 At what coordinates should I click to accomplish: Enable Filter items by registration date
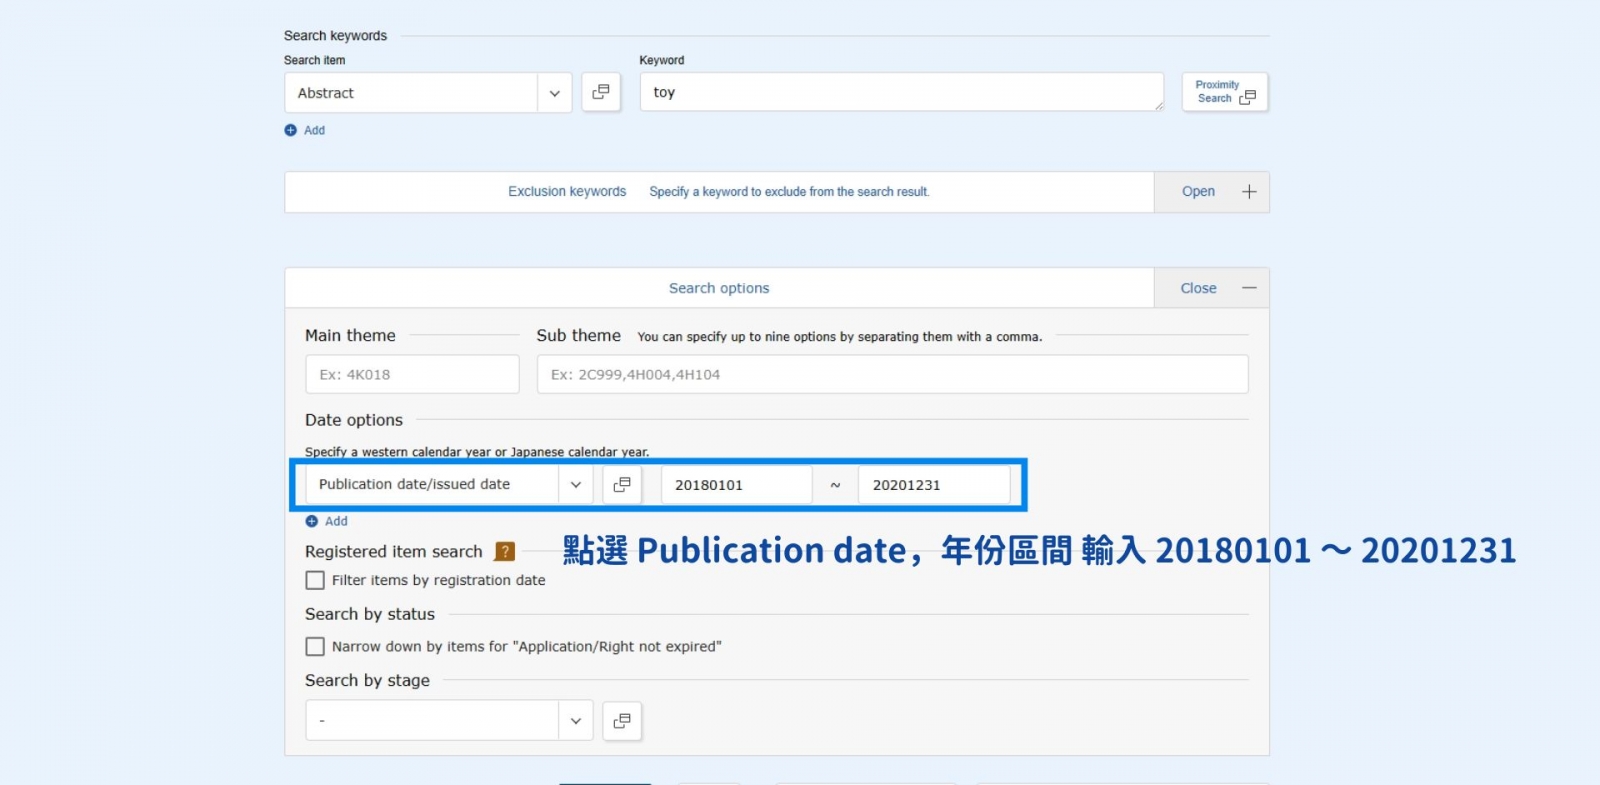point(315,580)
